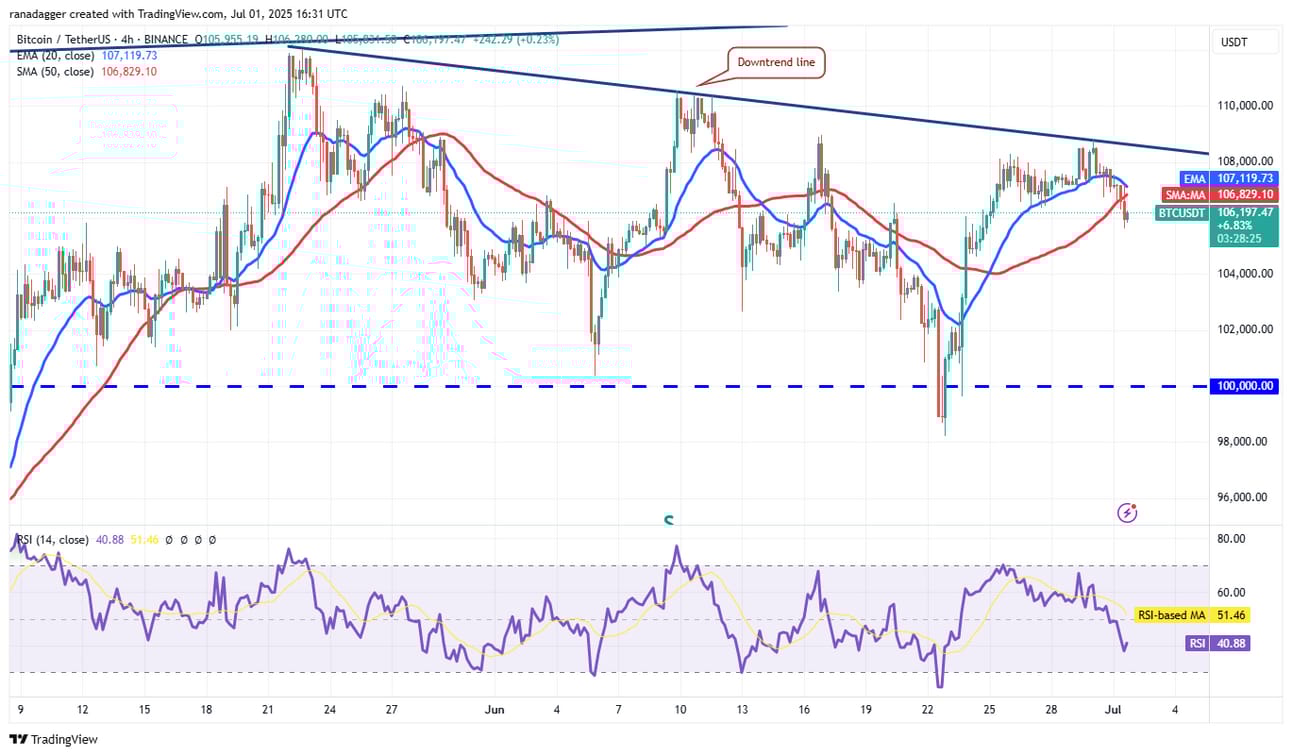Click the 98,000.00 price axis label
Image resolution: width=1292 pixels, height=756 pixels.
(1243, 441)
